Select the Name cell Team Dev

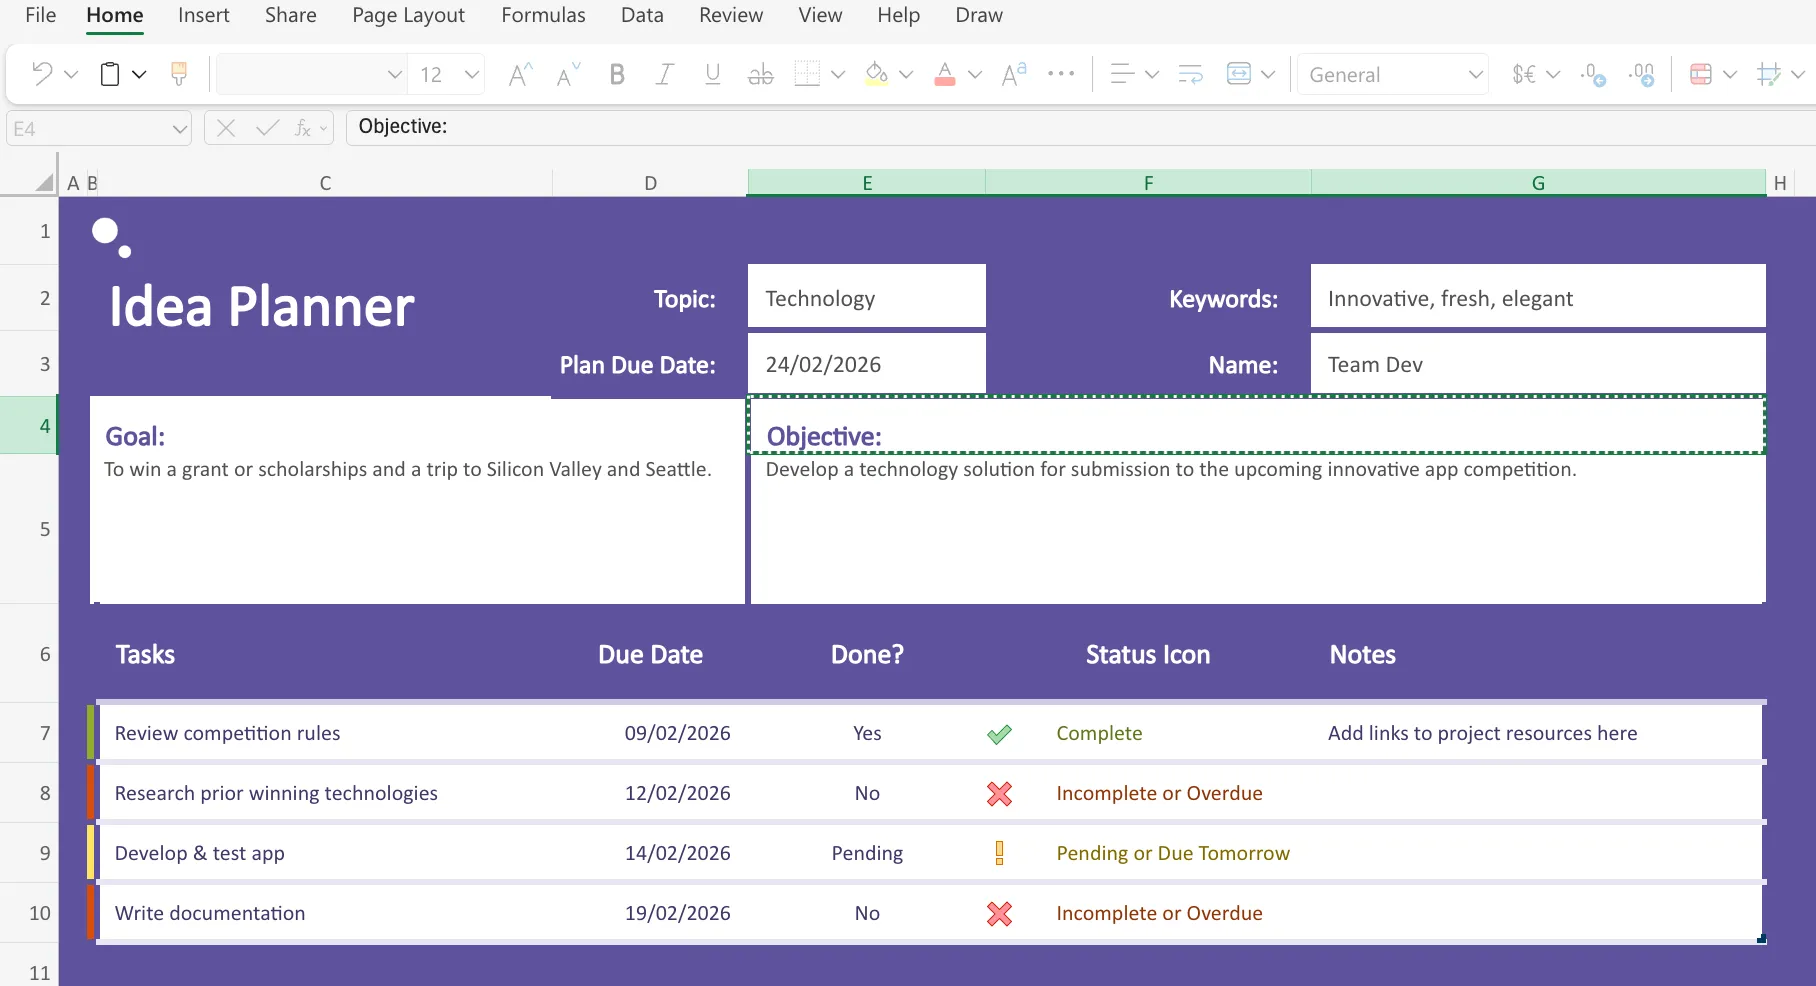[1538, 364]
